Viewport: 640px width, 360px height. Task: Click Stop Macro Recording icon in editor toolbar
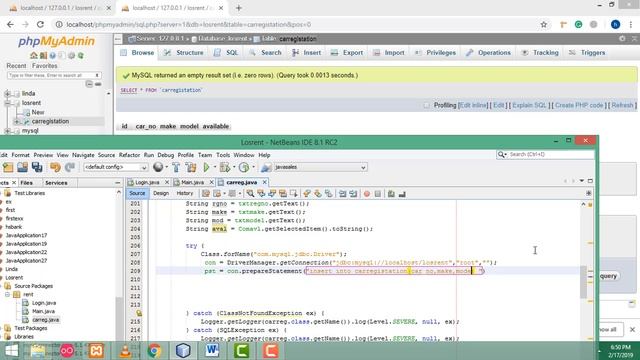pyautogui.click(x=378, y=194)
